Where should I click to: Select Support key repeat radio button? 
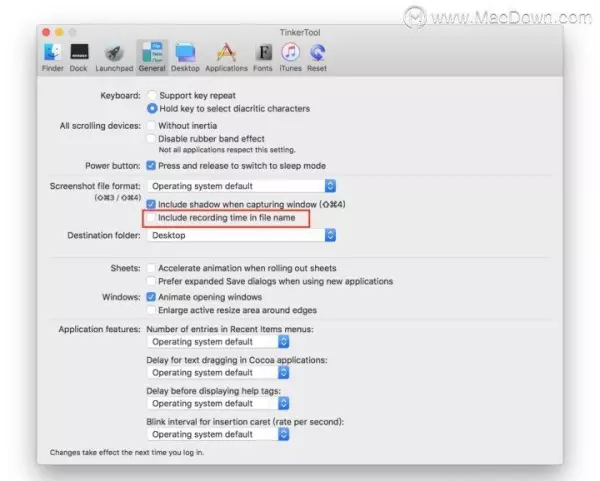pyautogui.click(x=152, y=95)
